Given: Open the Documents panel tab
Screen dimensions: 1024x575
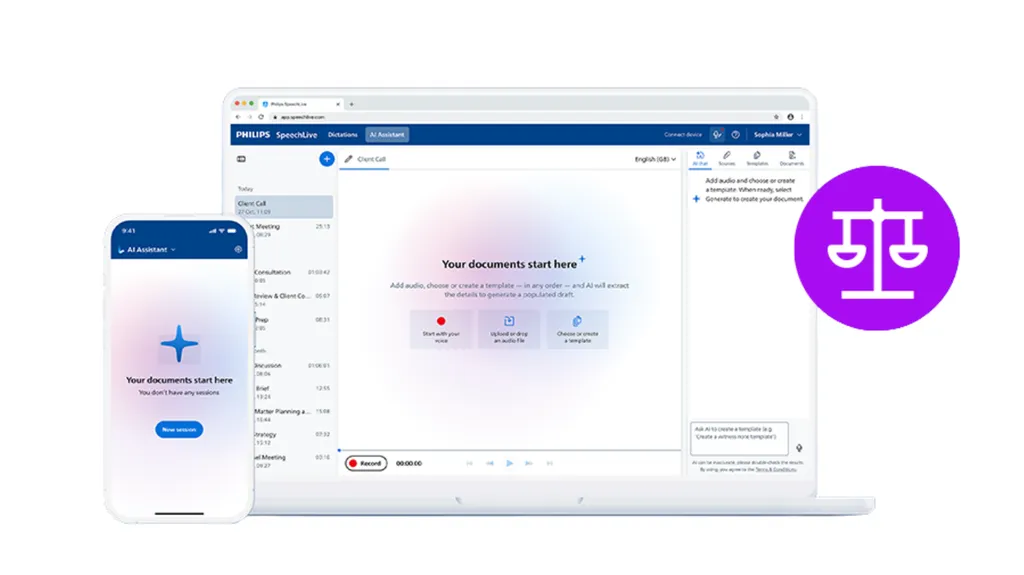Looking at the screenshot, I should click(792, 159).
